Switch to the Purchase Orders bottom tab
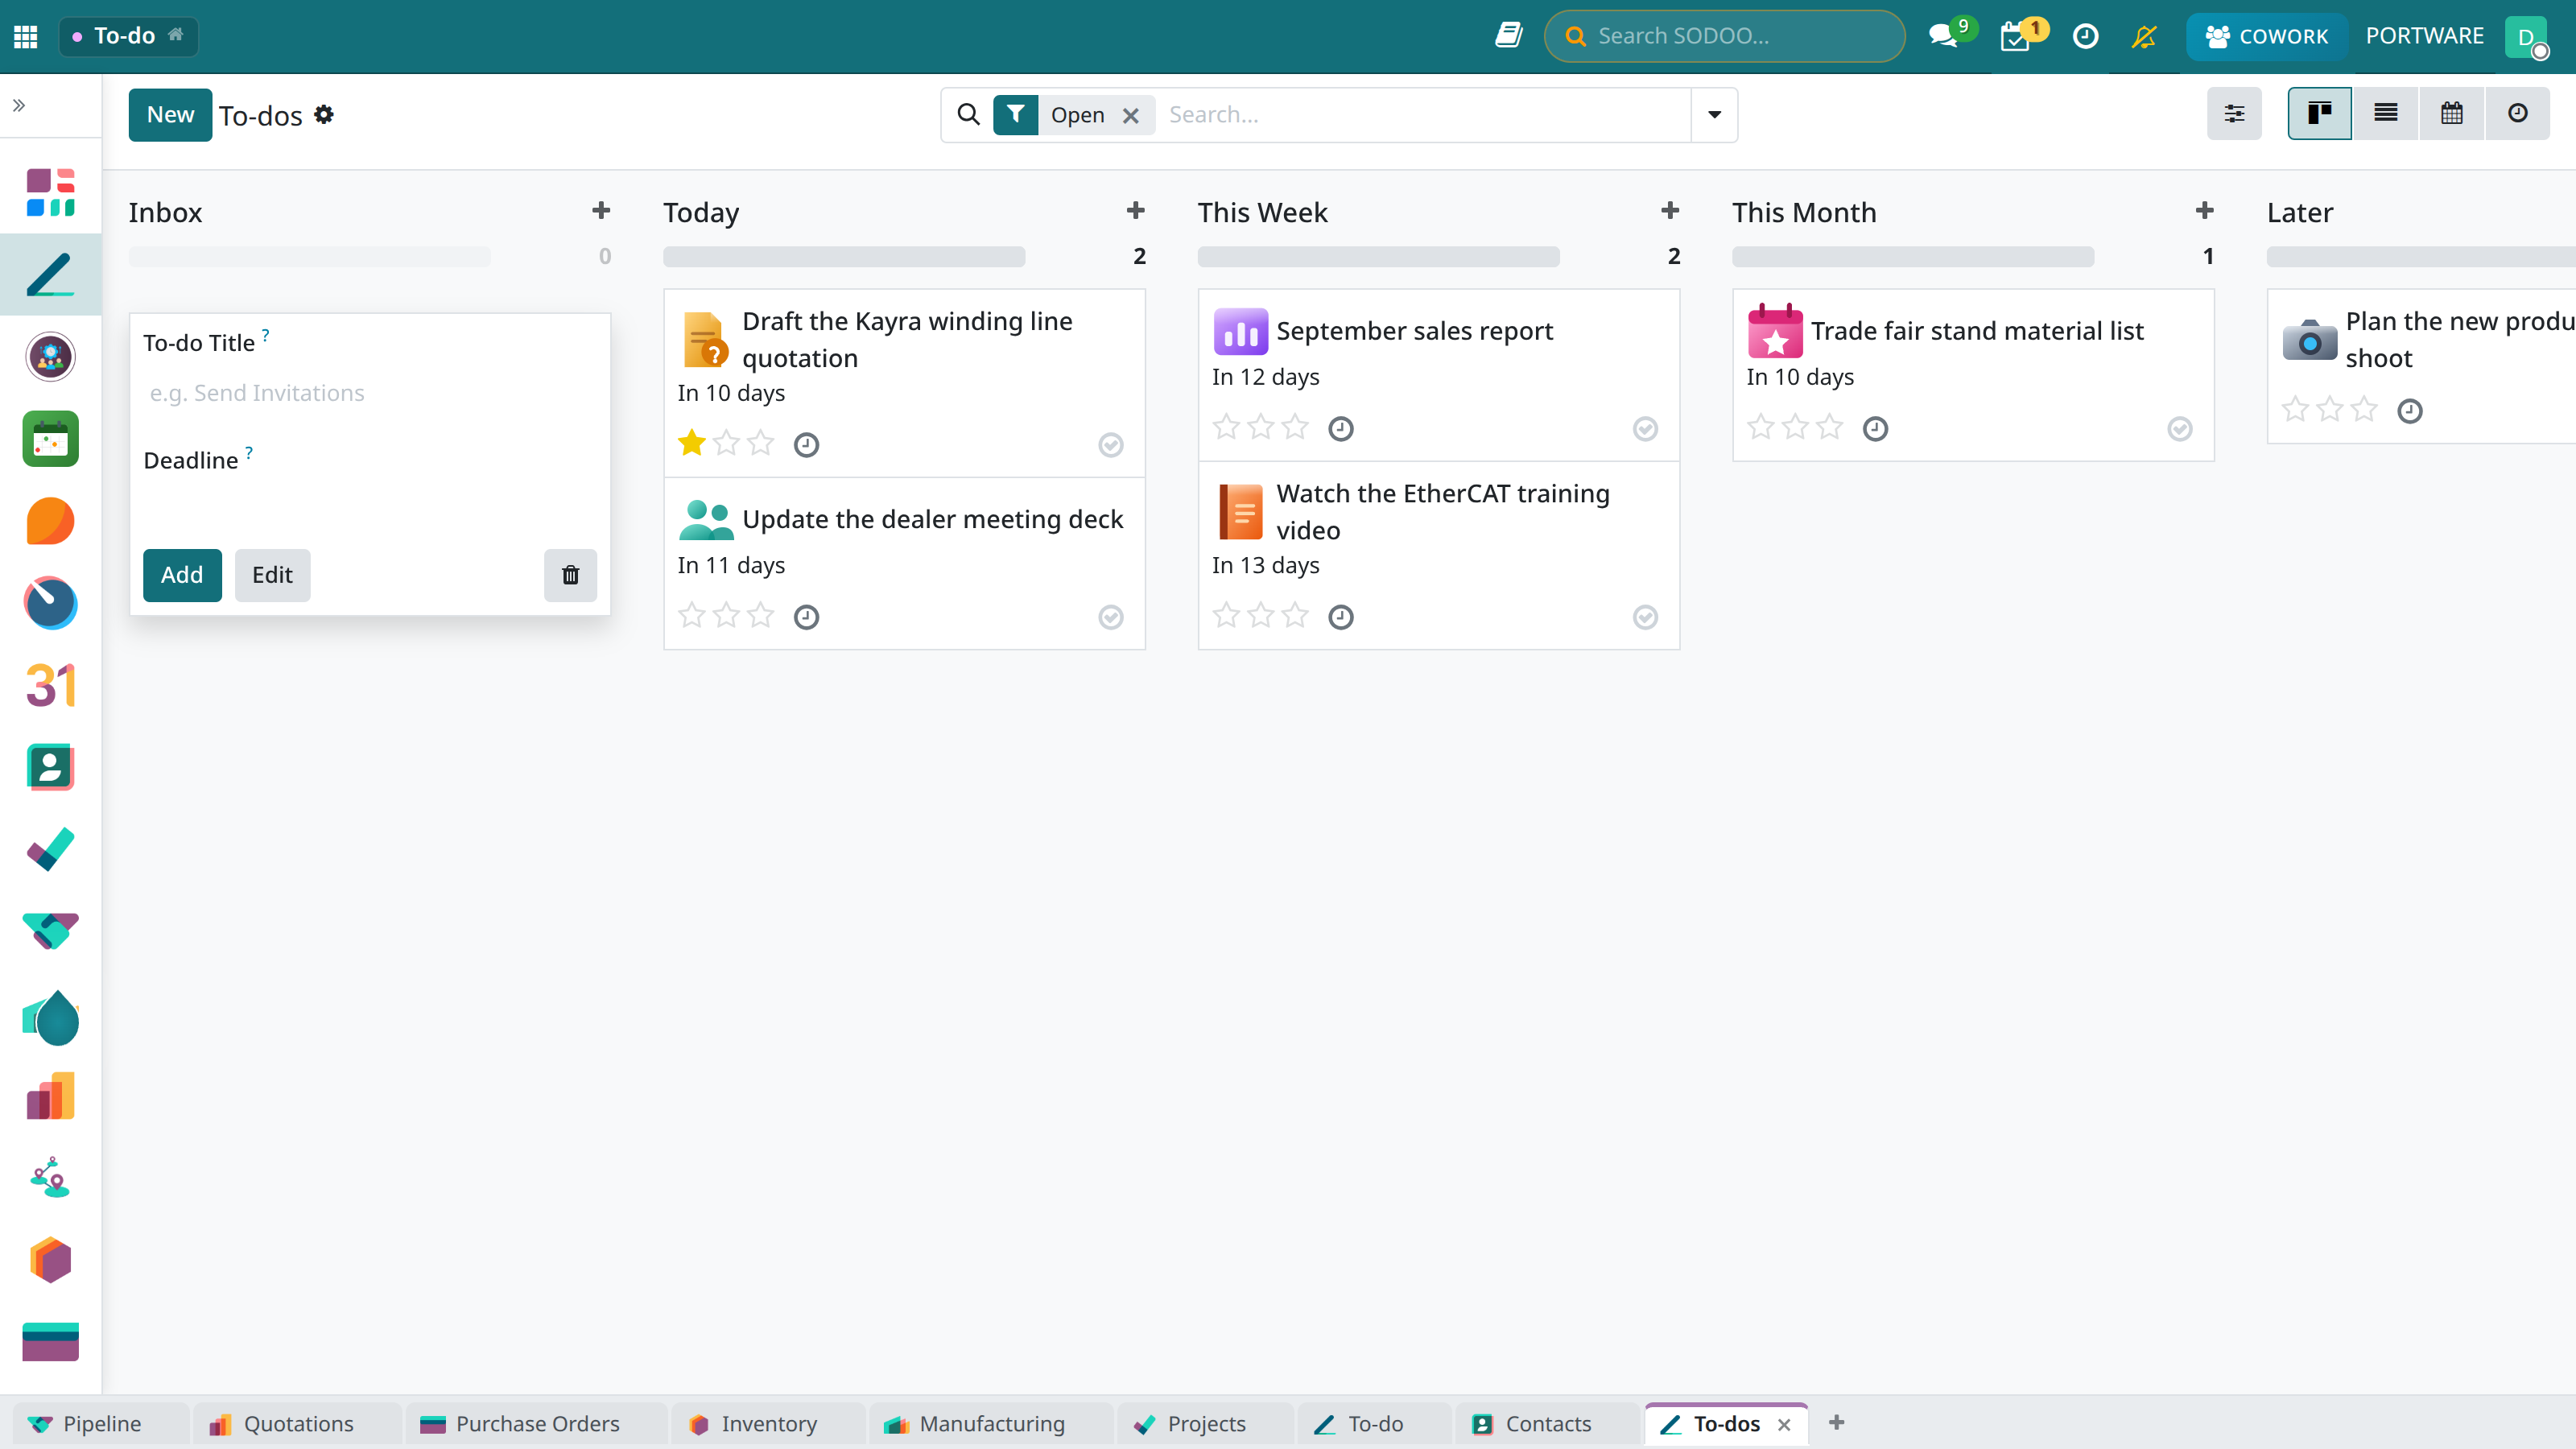 click(x=536, y=1424)
